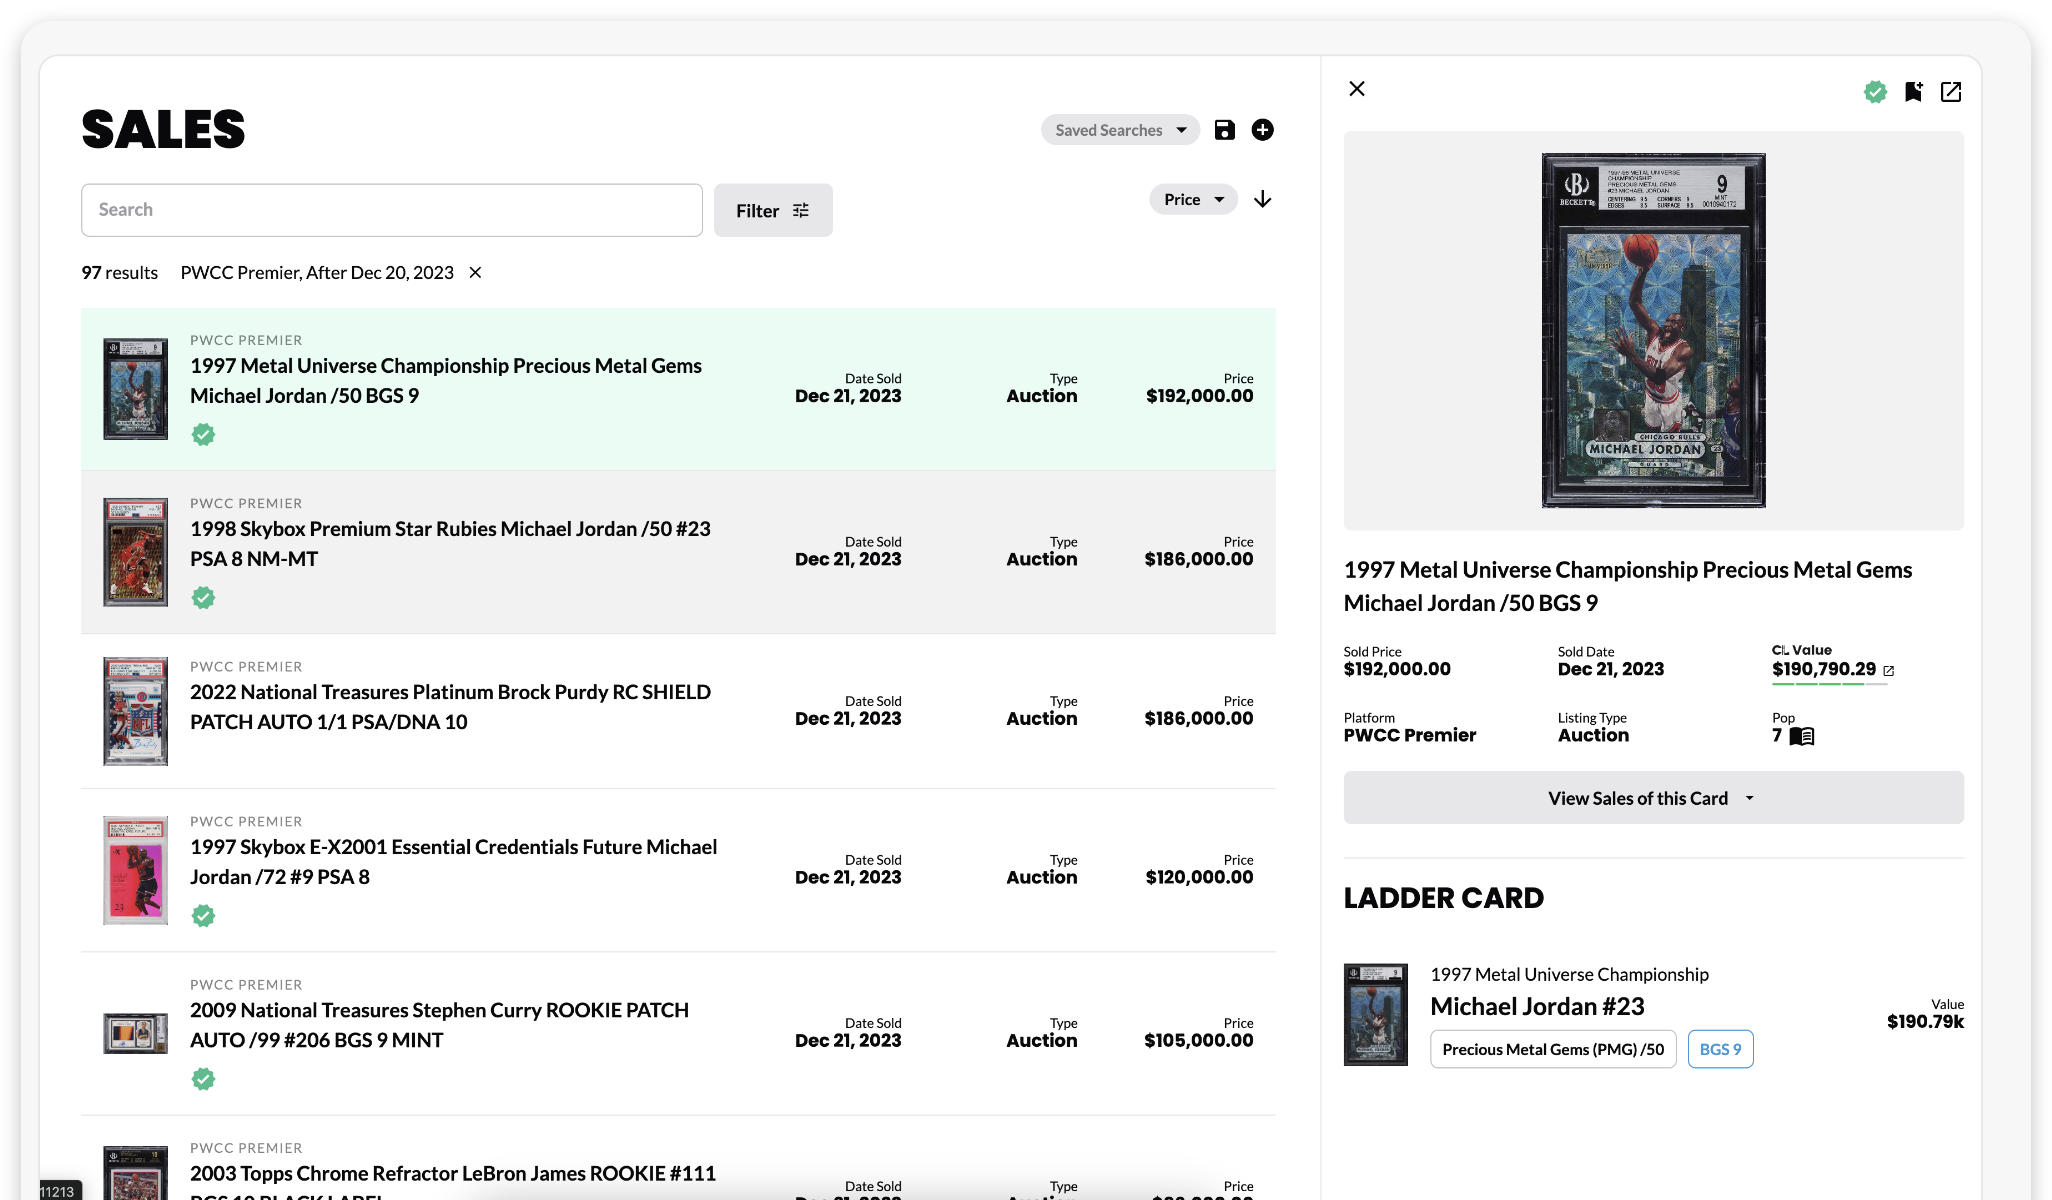The width and height of the screenshot is (2052, 1200).
Task: Select the 1998 Skybox Star Rubies Jordan row
Action: click(678, 552)
